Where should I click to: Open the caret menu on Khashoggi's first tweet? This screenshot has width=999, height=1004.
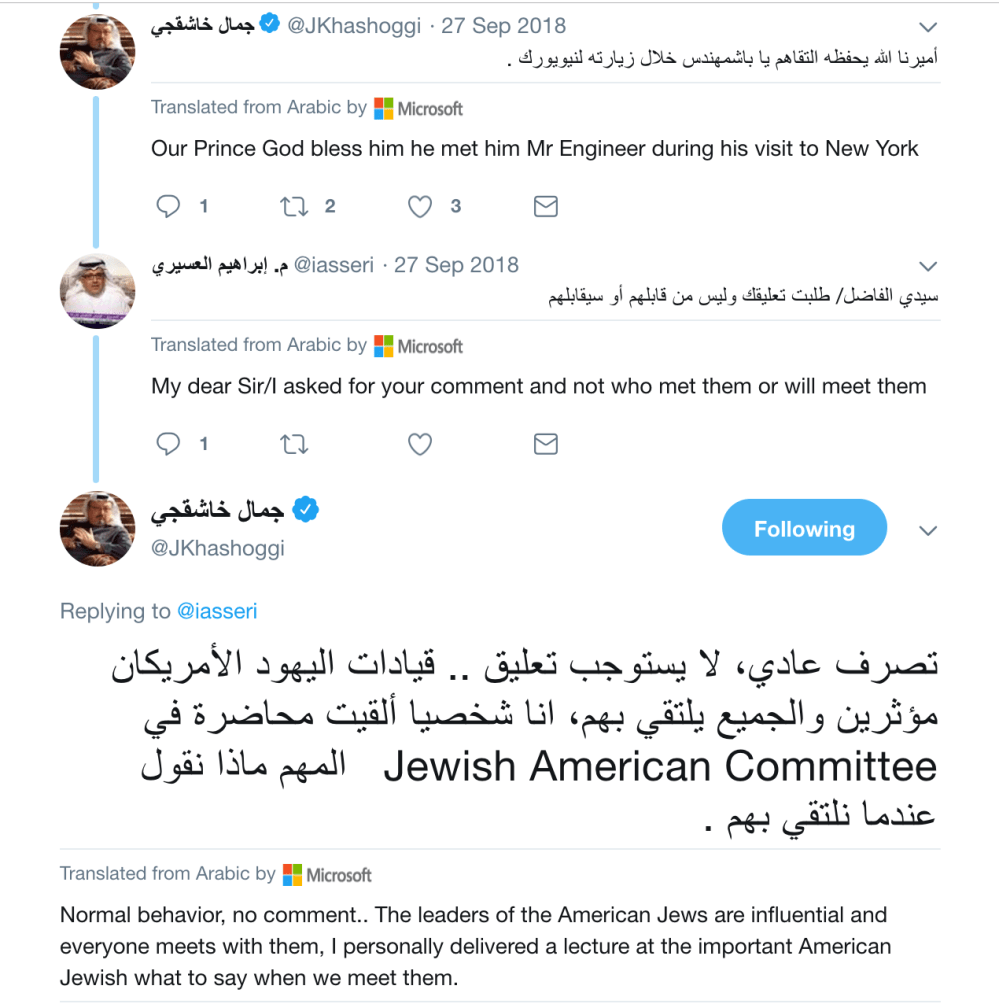click(928, 27)
